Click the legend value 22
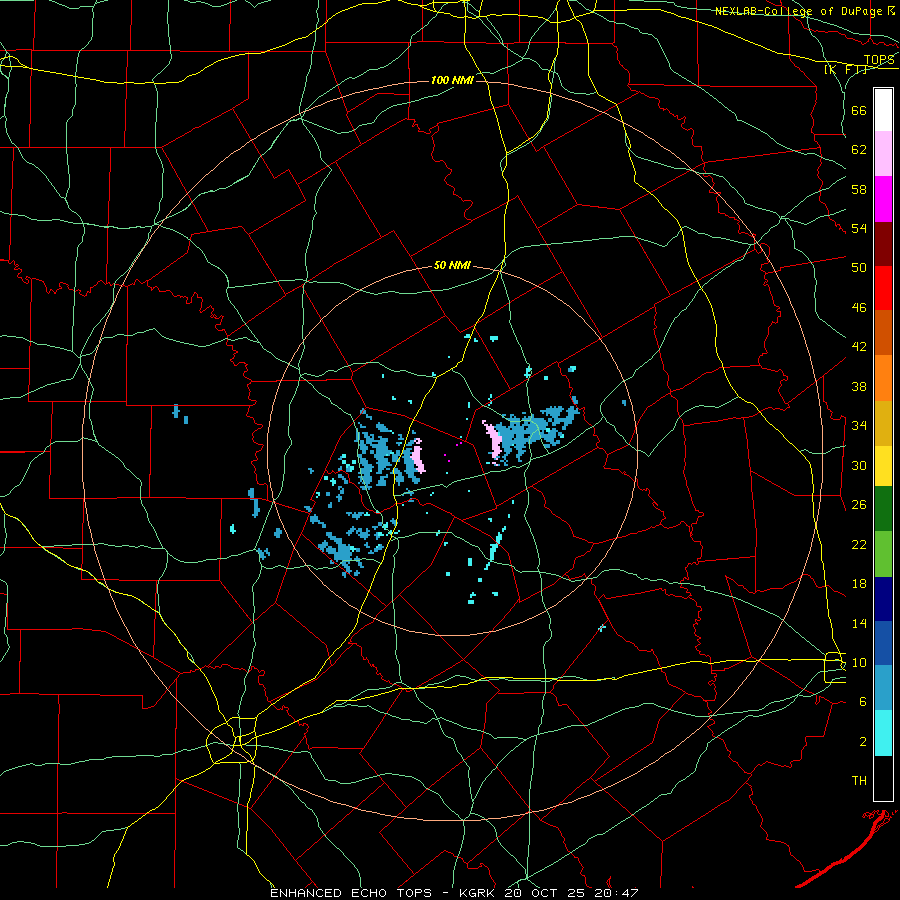This screenshot has height=900, width=900. (x=859, y=545)
